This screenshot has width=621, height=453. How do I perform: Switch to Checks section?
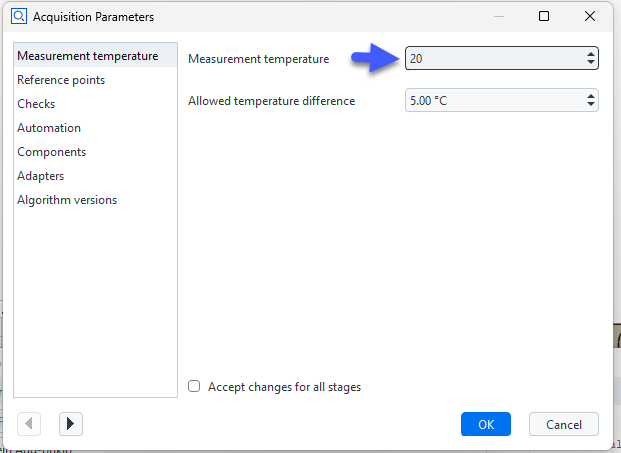(36, 104)
